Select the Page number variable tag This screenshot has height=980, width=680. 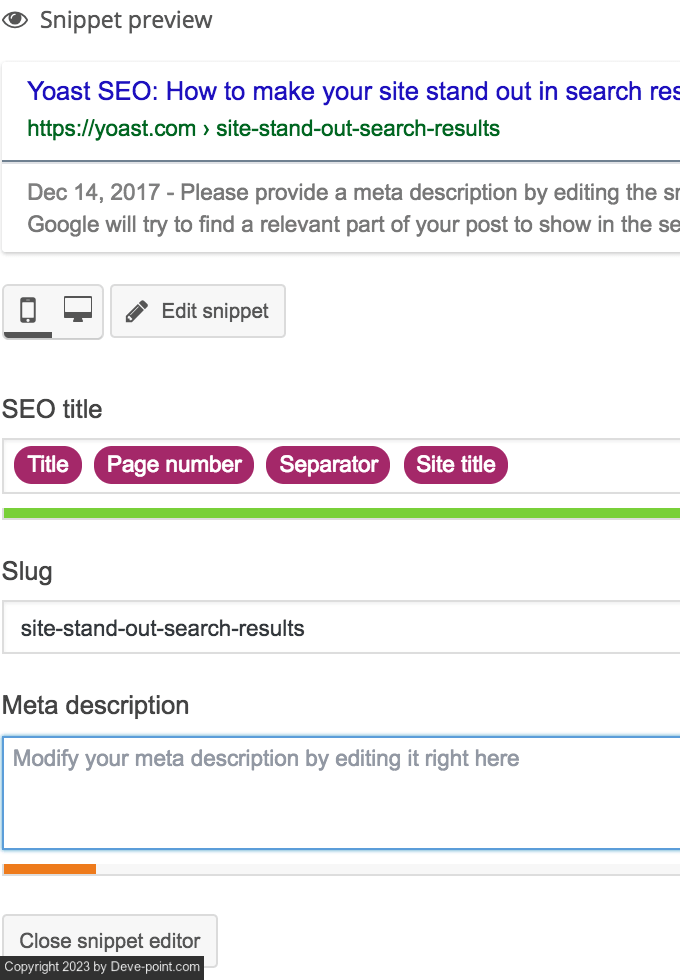(174, 465)
